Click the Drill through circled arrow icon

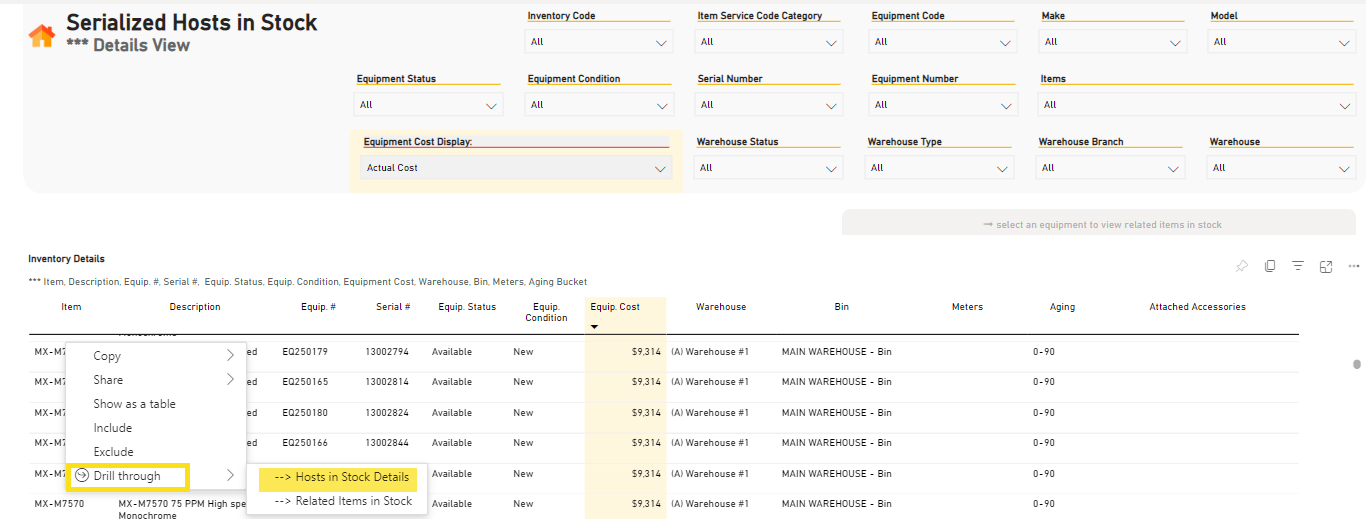[82, 476]
